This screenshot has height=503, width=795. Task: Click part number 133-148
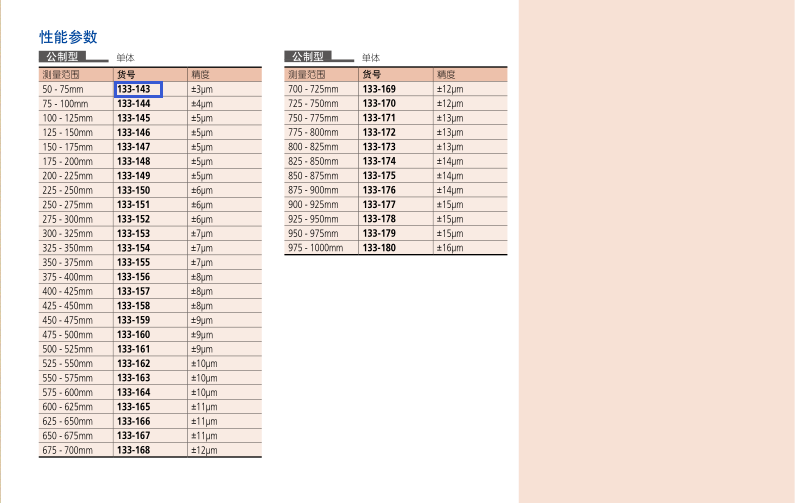pos(133,162)
